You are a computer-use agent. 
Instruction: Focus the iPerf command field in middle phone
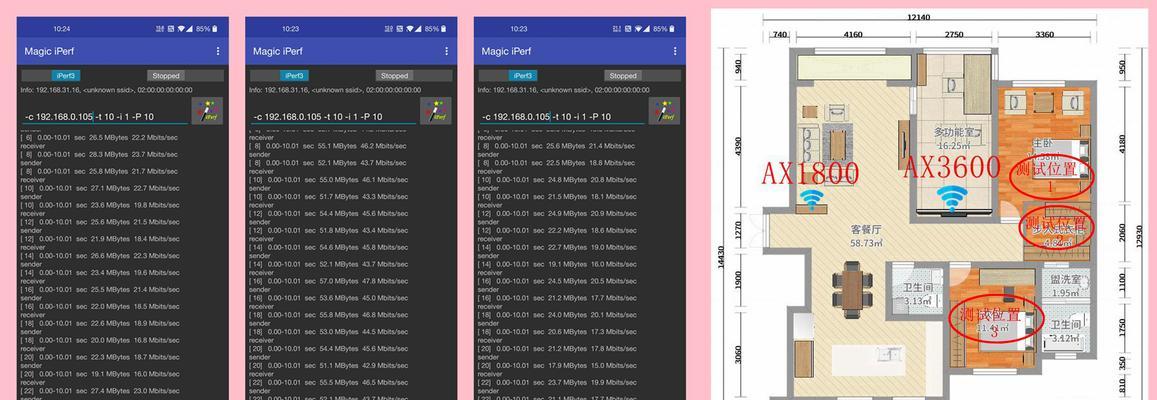click(334, 117)
